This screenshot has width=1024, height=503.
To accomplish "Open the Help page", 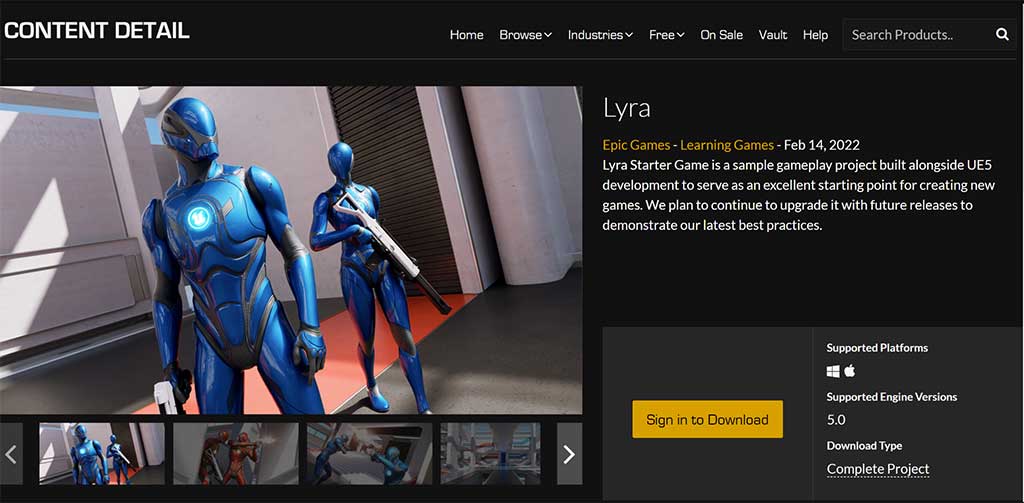I will pos(815,35).
